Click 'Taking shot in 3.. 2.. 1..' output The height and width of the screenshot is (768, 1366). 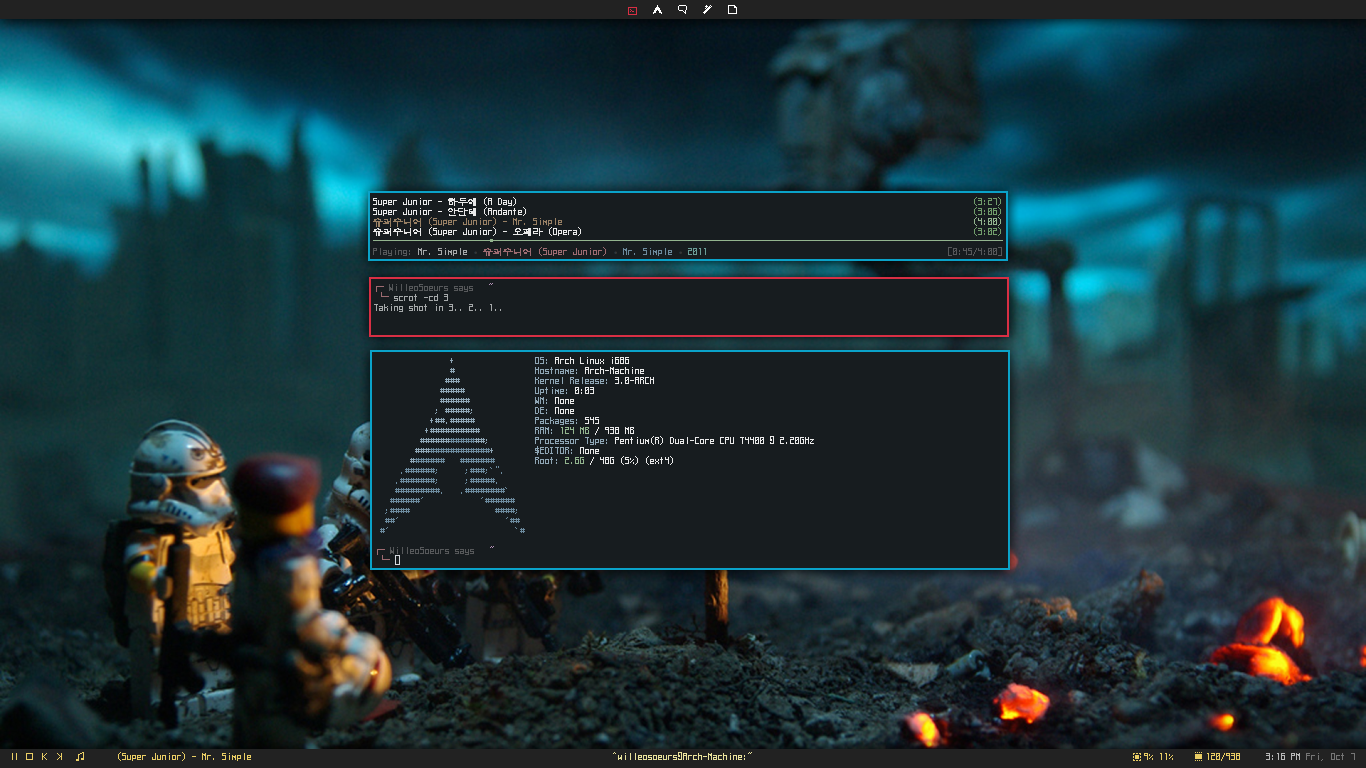pyautogui.click(x=438, y=308)
